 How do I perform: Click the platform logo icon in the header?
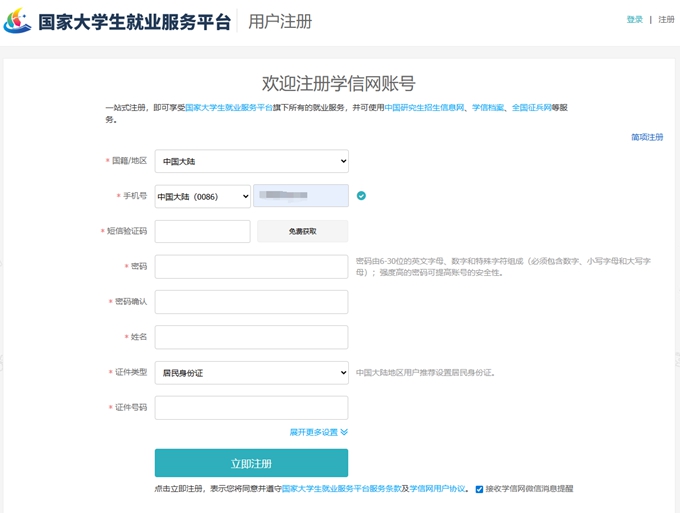[18, 21]
